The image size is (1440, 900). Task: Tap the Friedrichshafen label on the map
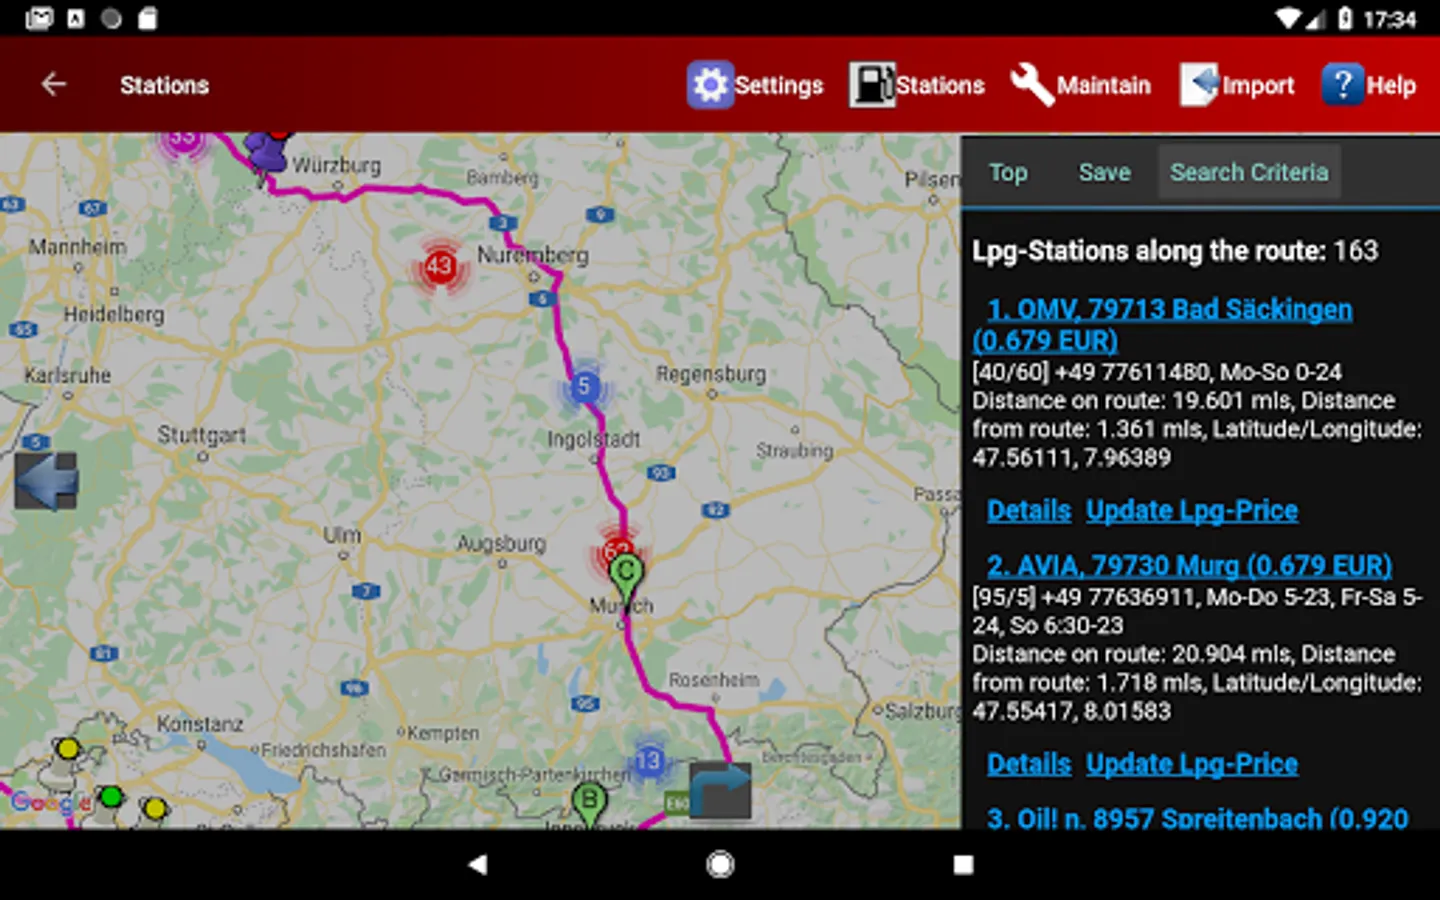click(x=323, y=750)
